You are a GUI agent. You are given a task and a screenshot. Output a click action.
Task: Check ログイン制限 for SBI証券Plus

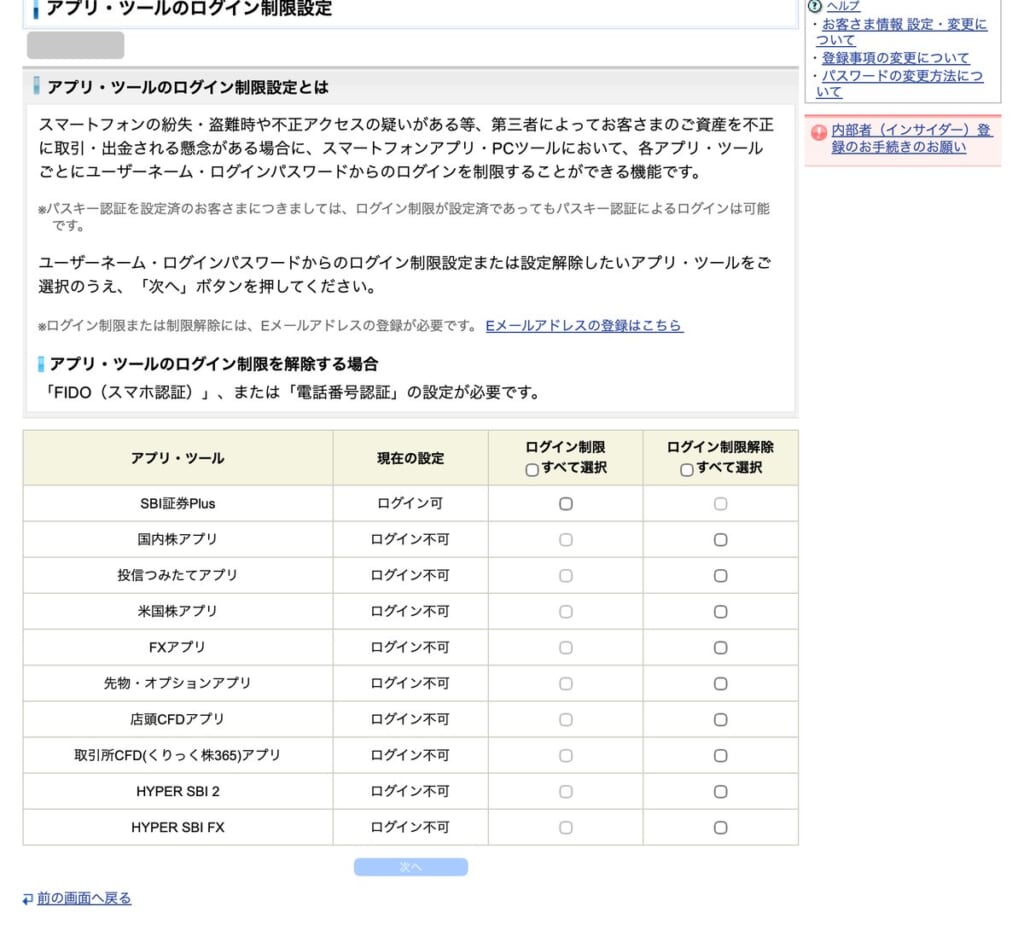click(566, 504)
